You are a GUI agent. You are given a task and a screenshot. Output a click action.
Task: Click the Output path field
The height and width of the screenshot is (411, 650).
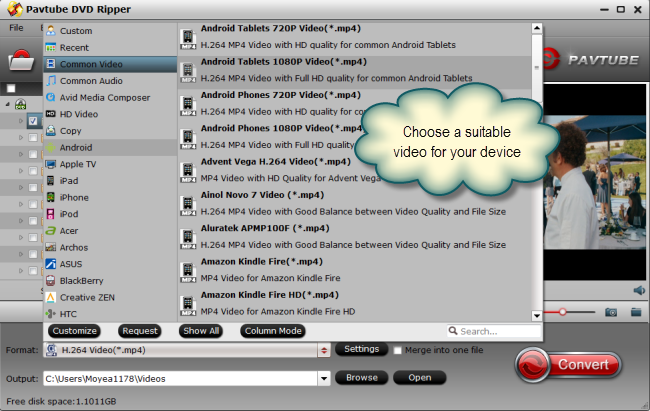point(181,378)
